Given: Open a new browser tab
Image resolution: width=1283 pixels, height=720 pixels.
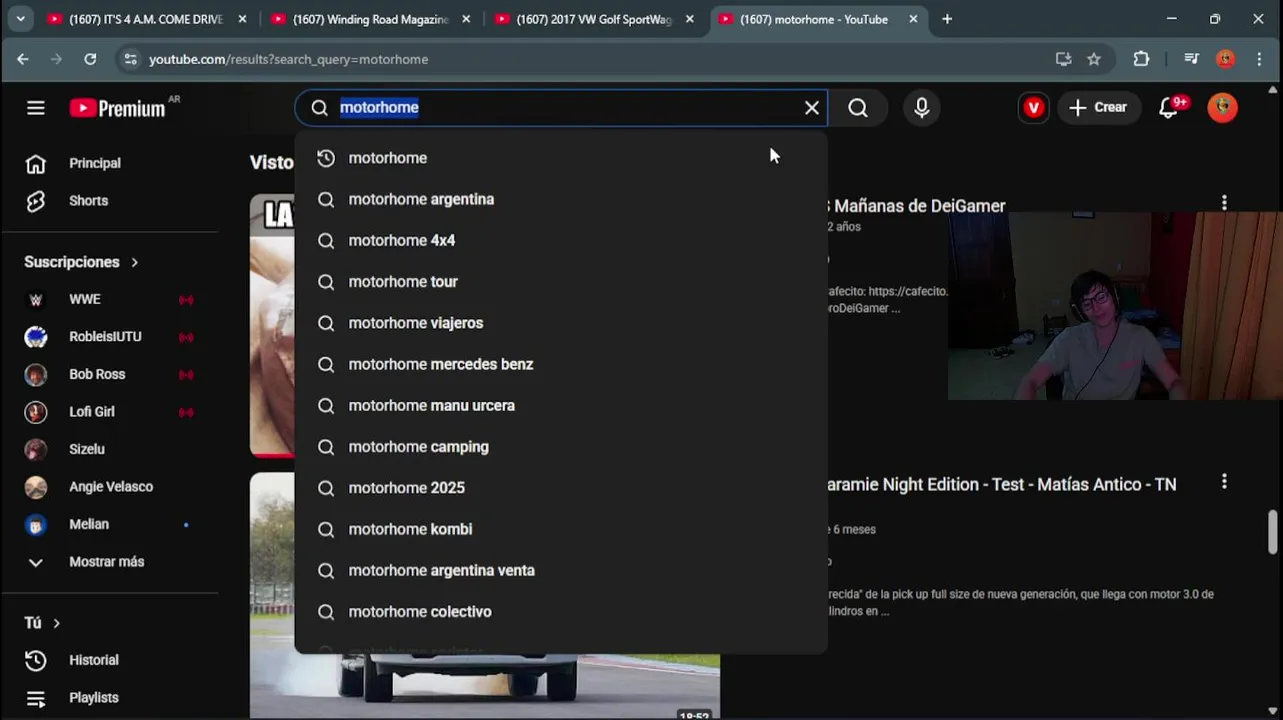Looking at the screenshot, I should [x=947, y=19].
